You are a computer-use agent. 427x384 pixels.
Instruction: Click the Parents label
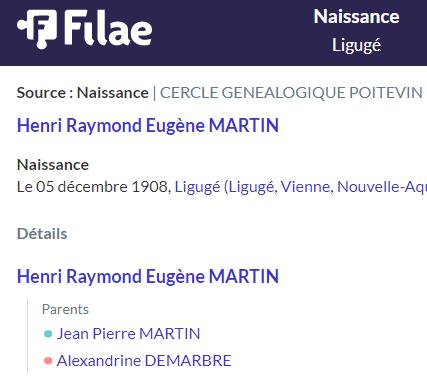click(x=65, y=309)
